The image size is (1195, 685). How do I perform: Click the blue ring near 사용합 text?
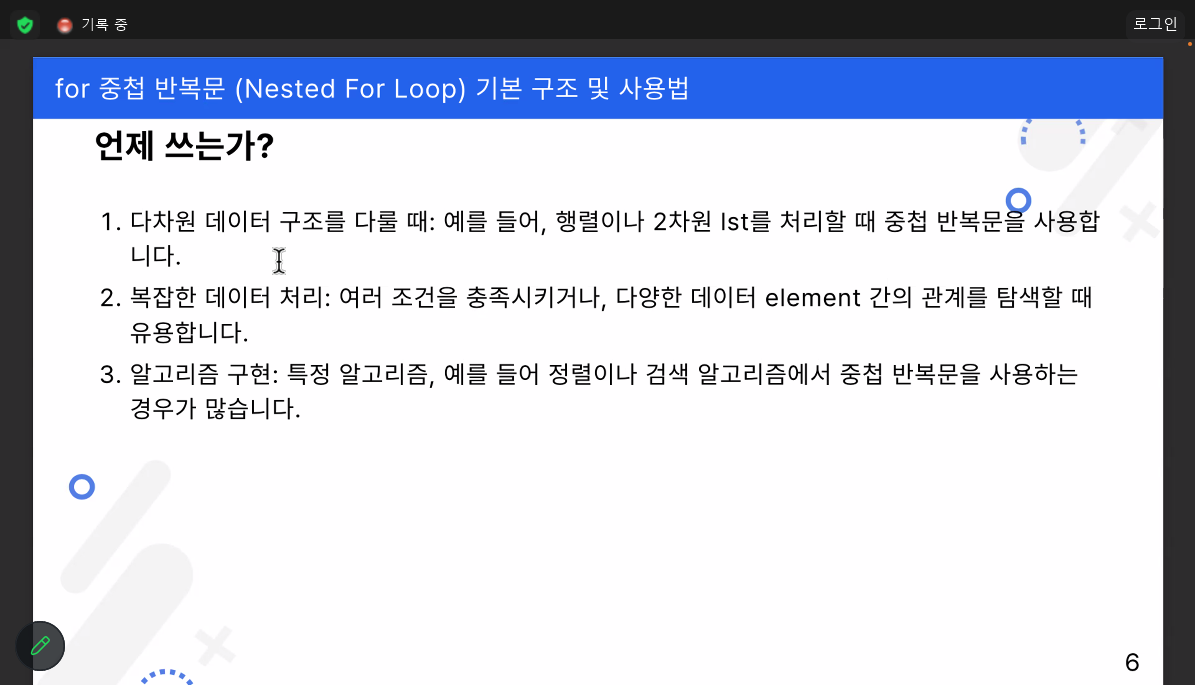[1018, 200]
